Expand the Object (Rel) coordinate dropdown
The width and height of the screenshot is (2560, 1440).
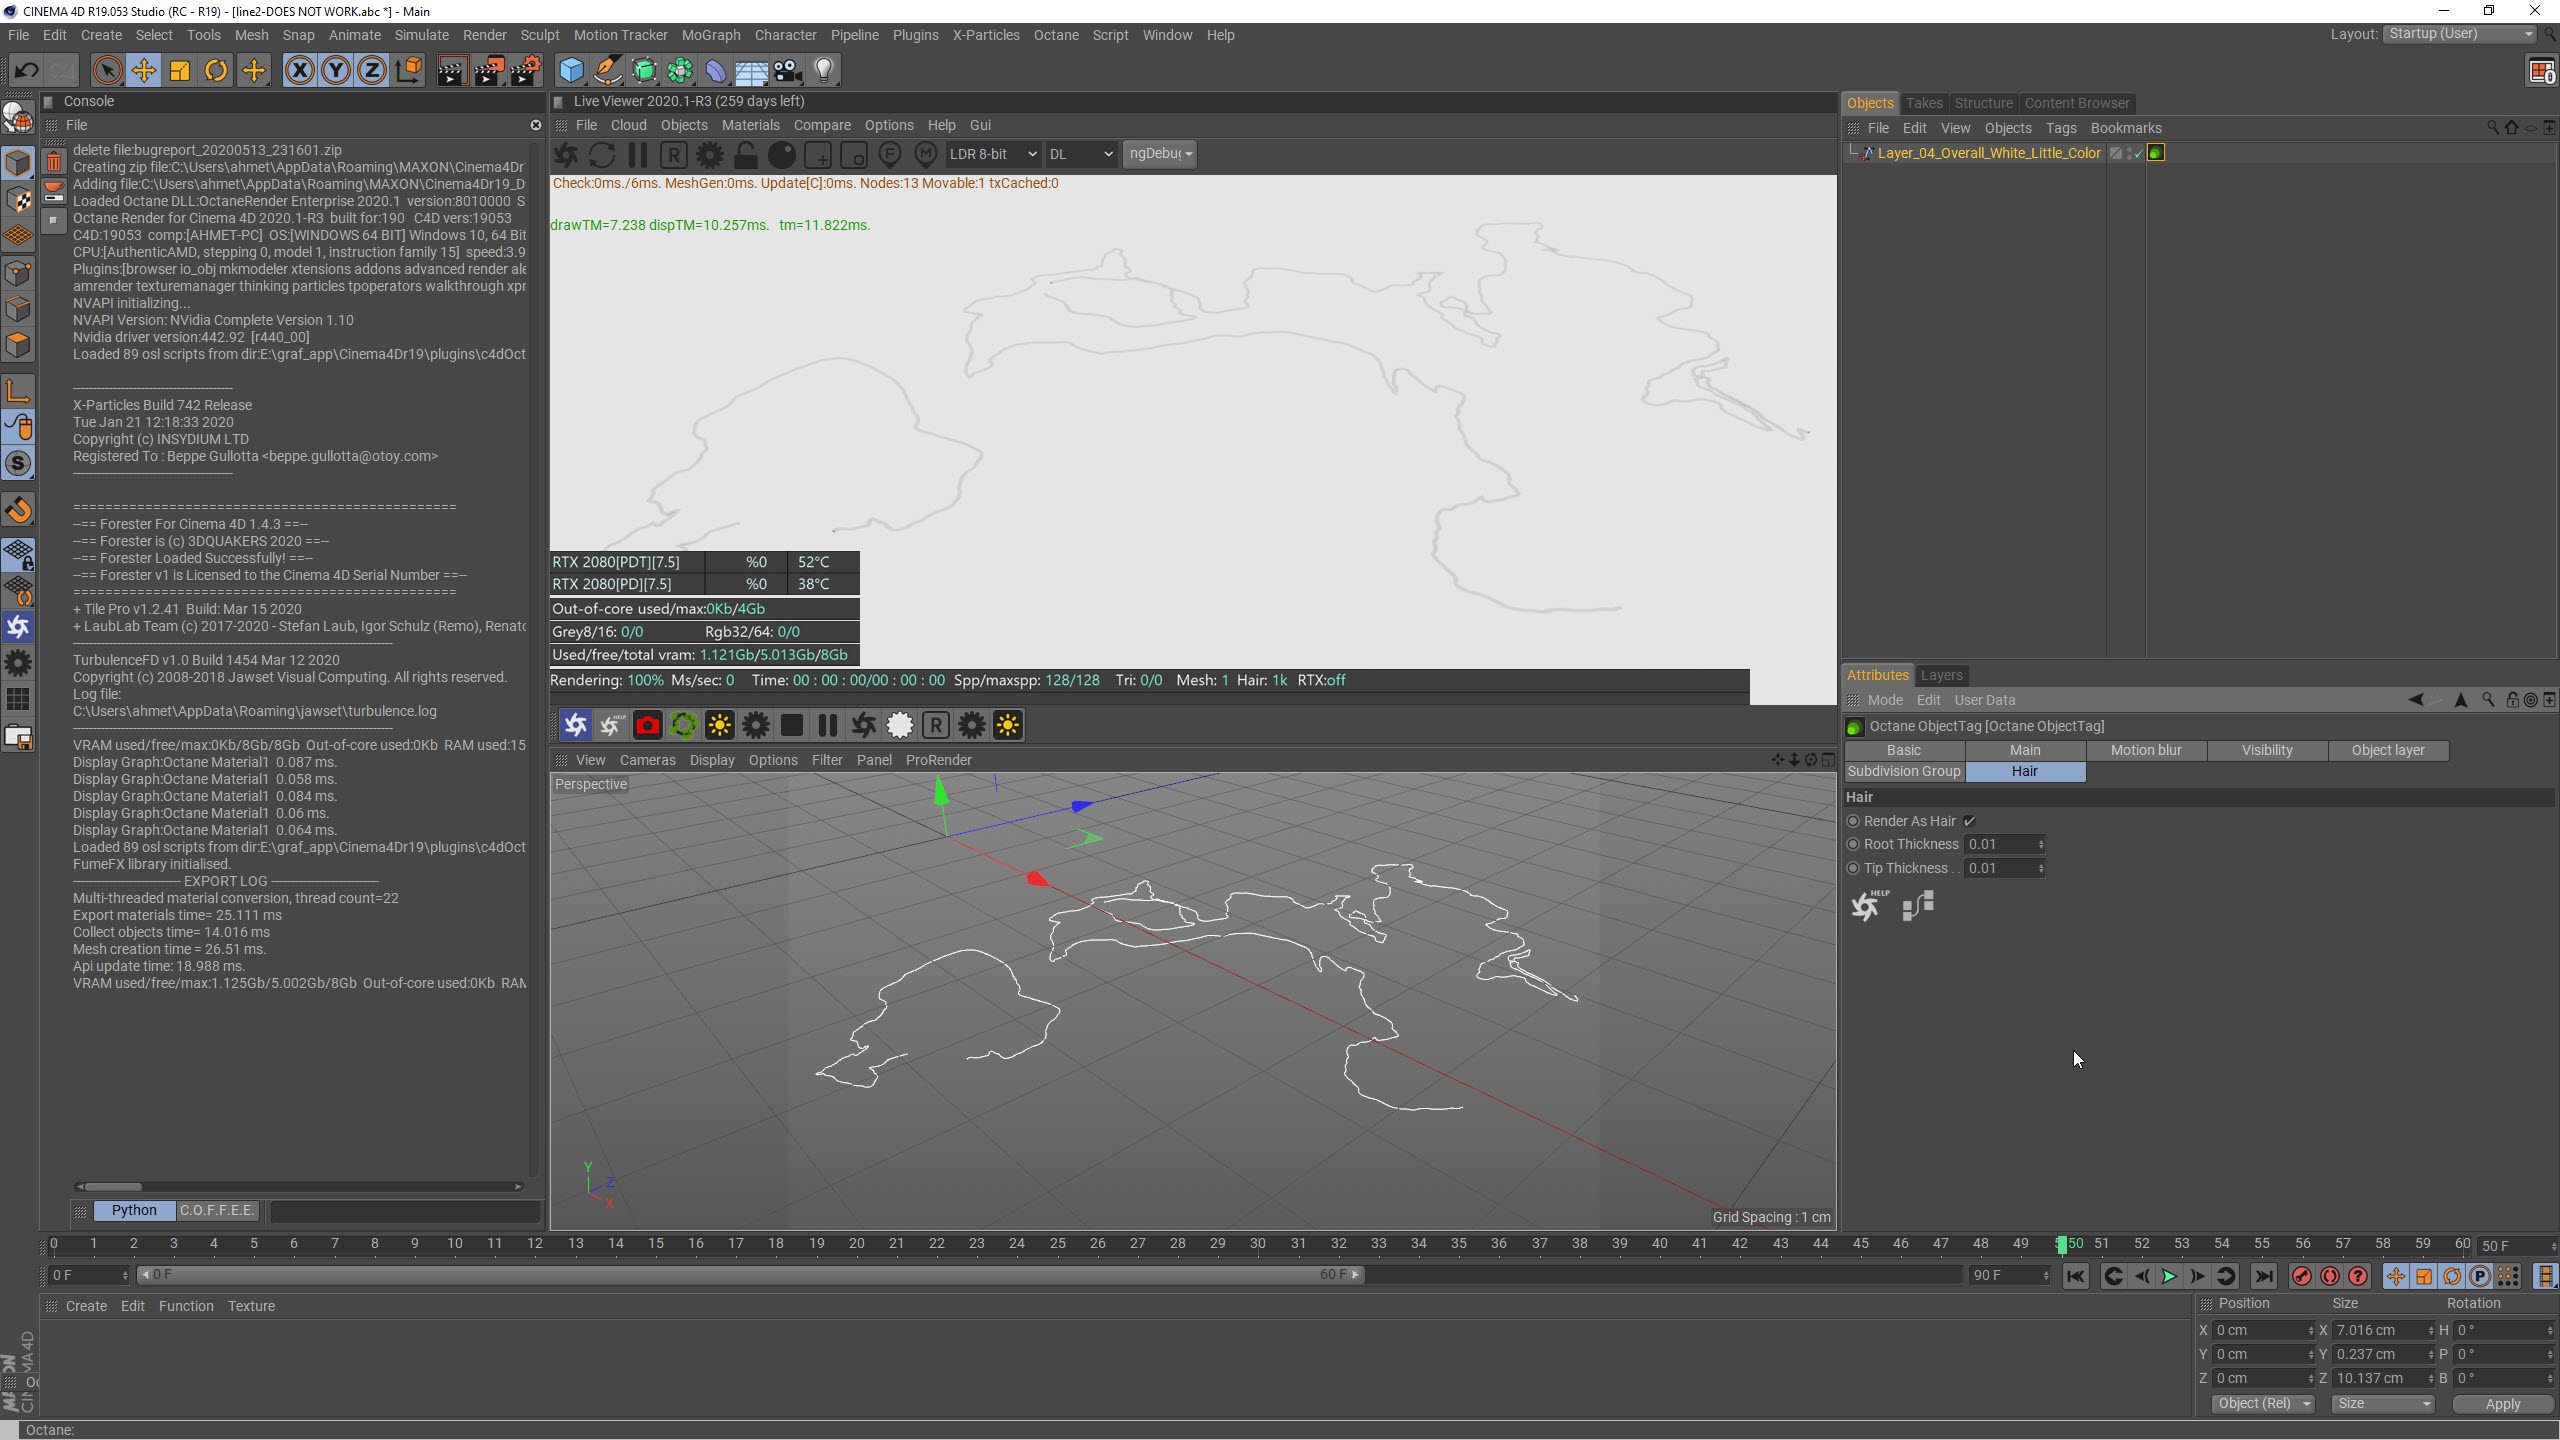[x=2264, y=1404]
